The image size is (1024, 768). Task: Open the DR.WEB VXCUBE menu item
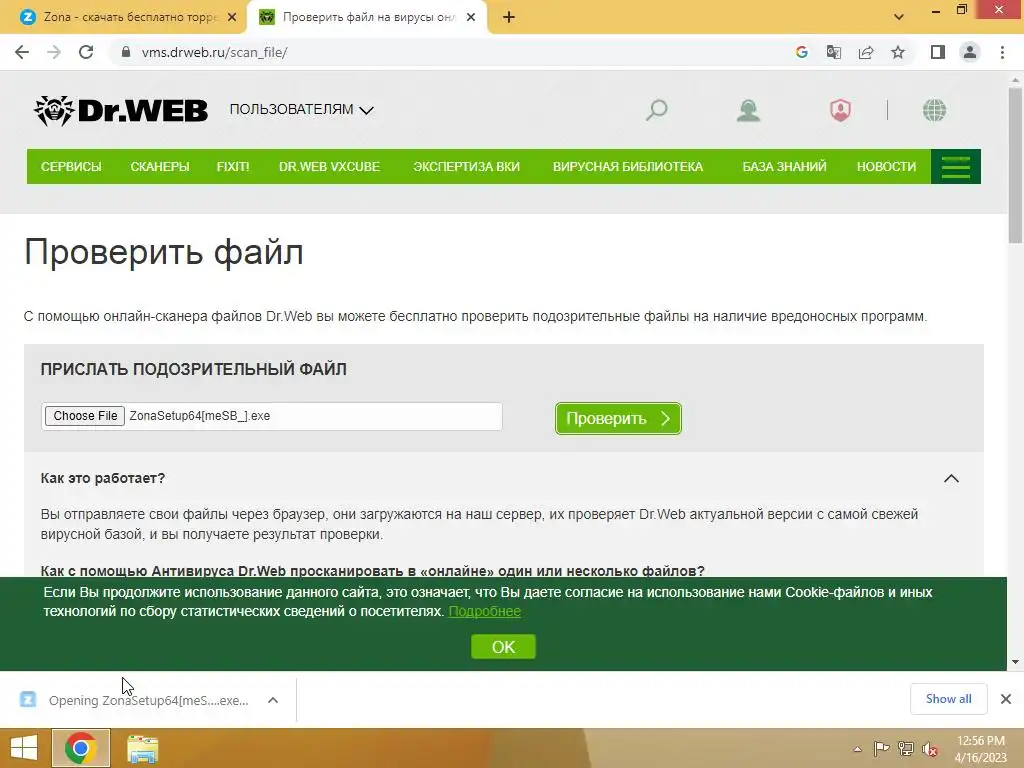pyautogui.click(x=329, y=167)
